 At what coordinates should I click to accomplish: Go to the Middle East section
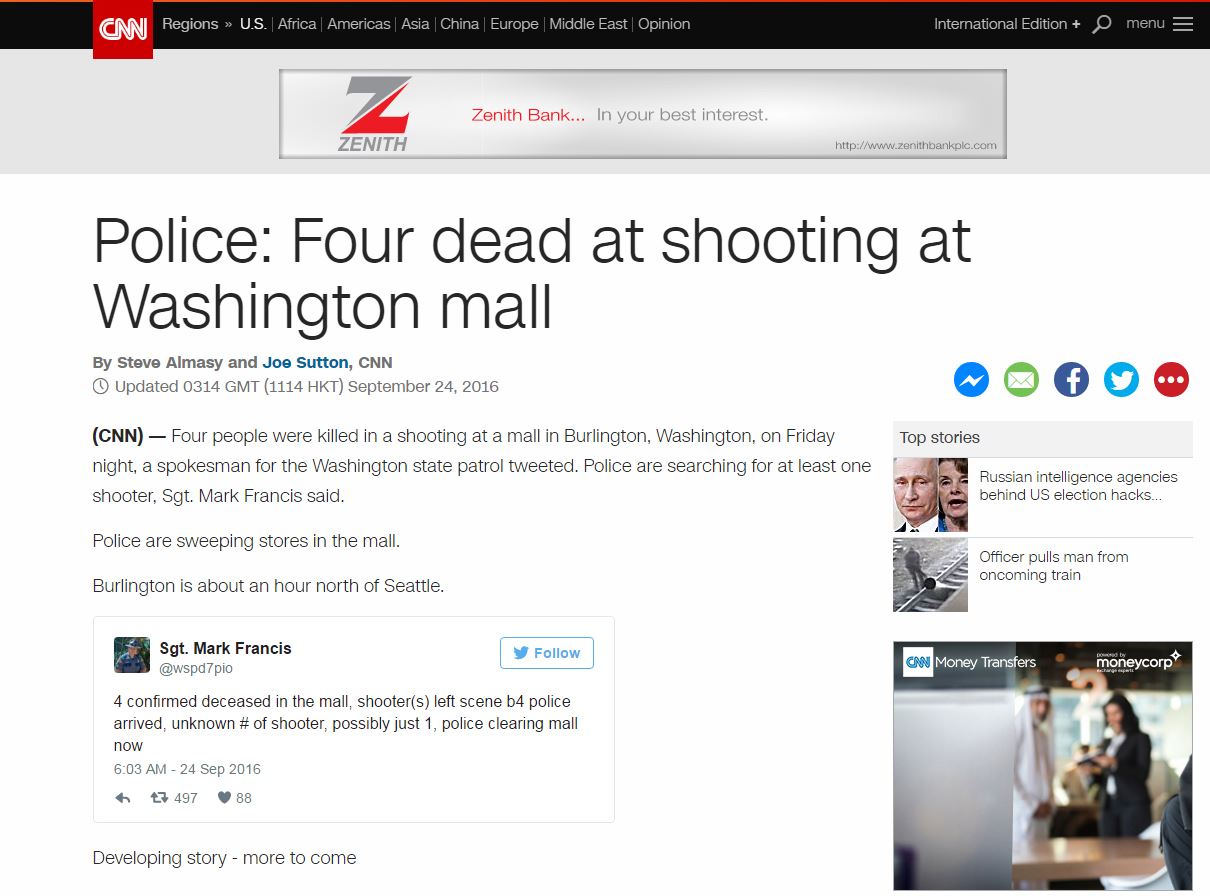tap(588, 24)
